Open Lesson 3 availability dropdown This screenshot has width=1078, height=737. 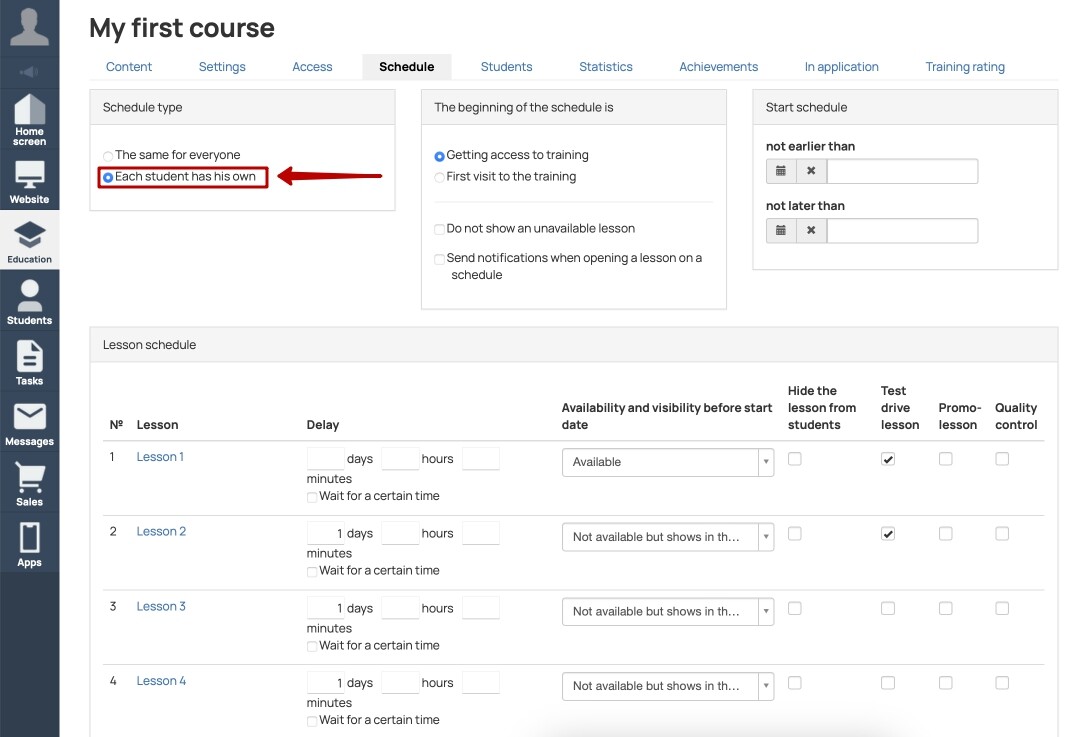click(x=668, y=611)
